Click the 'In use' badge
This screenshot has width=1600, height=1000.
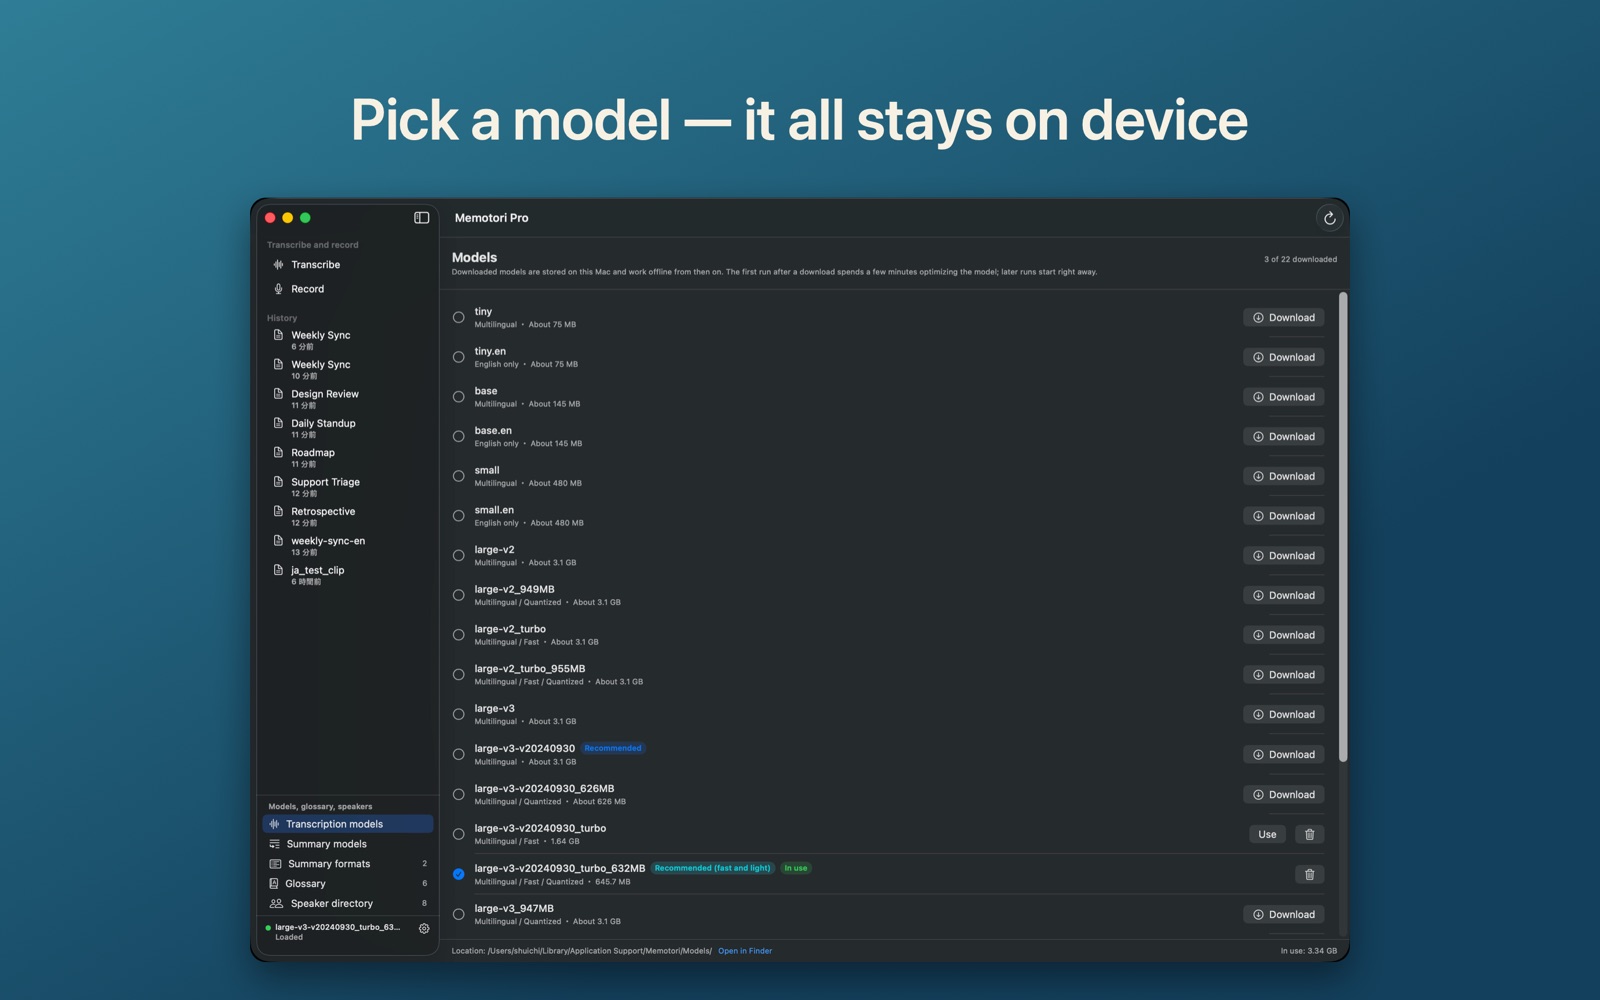(796, 868)
